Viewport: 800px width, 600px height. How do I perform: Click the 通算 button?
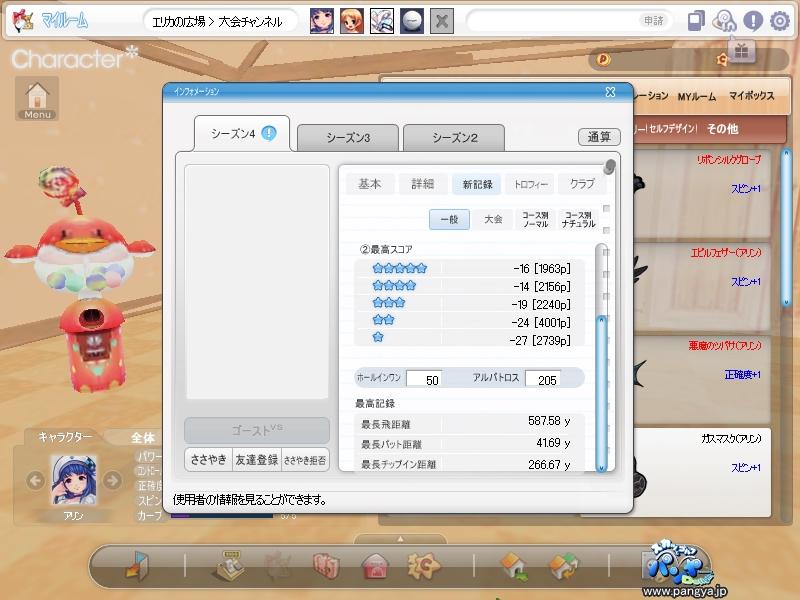coord(599,137)
